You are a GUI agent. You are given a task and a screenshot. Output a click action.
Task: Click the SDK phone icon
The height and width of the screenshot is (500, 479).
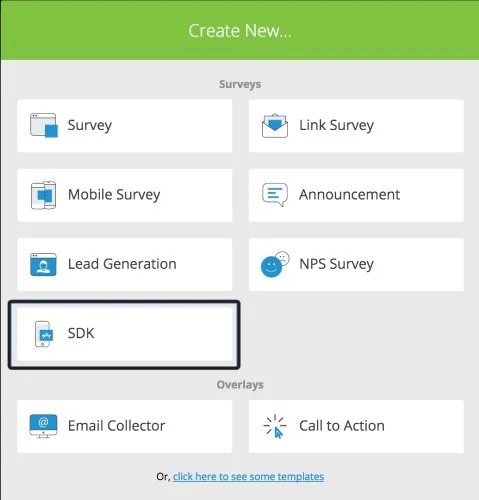[x=44, y=334]
